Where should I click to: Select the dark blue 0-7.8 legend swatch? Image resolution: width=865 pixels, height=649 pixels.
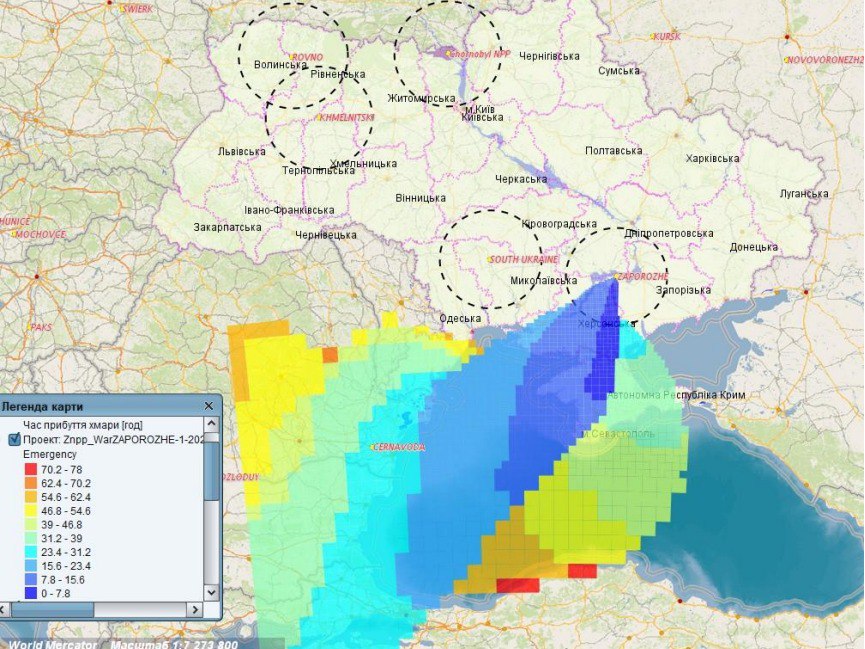(29, 594)
